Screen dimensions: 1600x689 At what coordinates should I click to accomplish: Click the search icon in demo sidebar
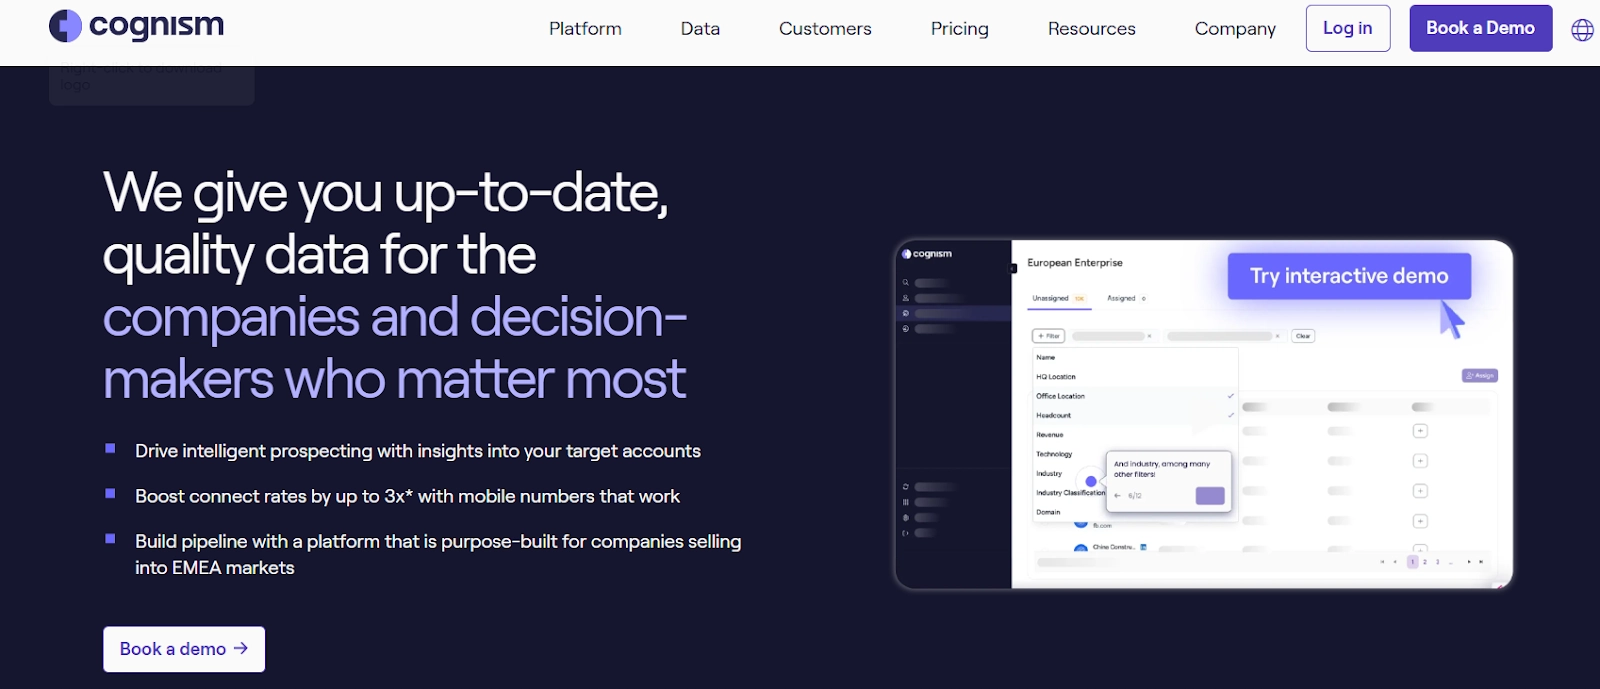[x=906, y=283]
